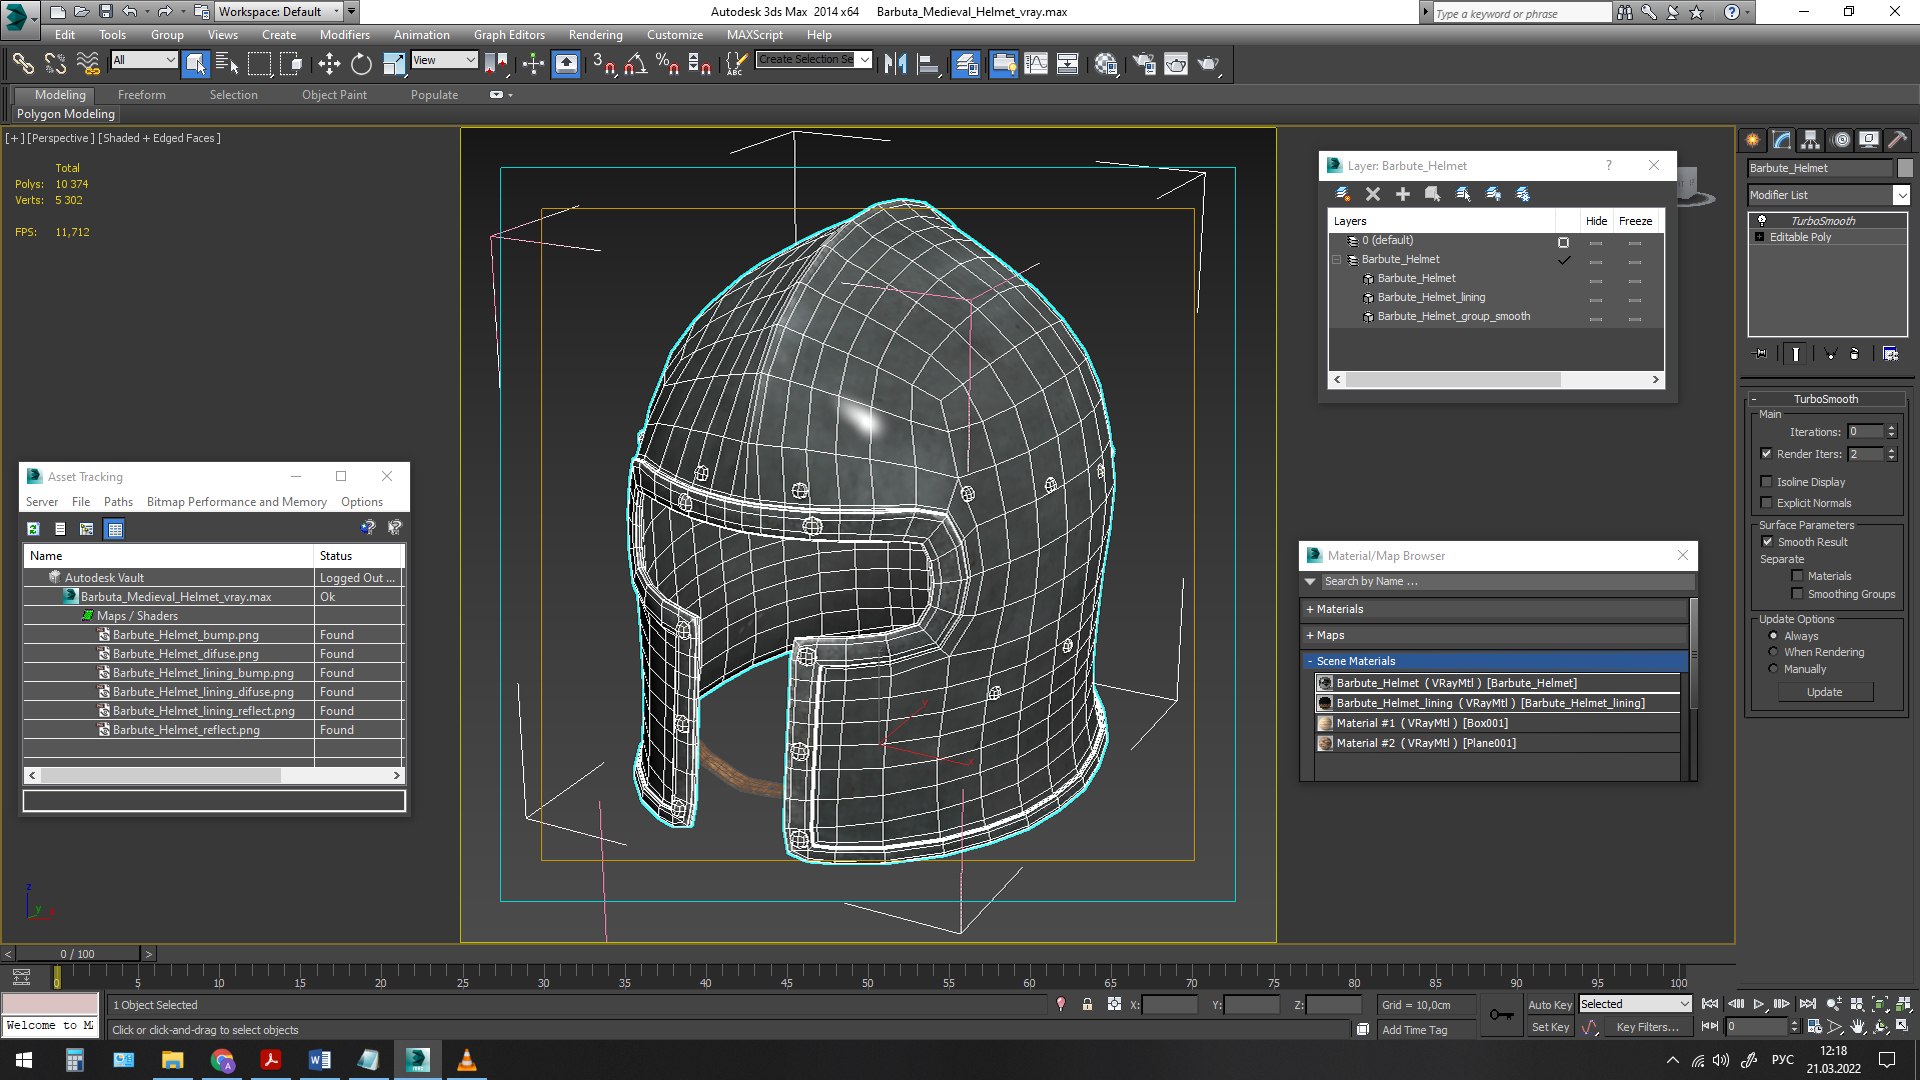Screen dimensions: 1920x1080
Task: Open Key Filters dialog
Action: pos(1647,1027)
